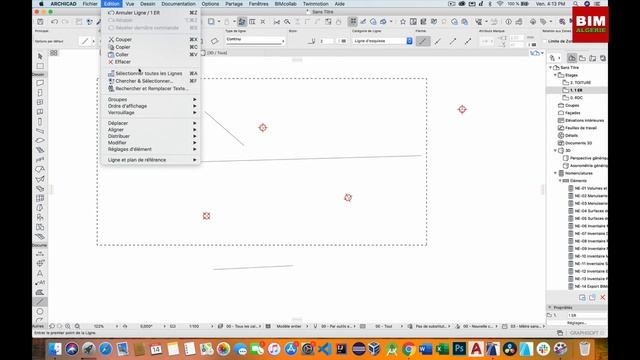Click the Options par défaut line settings button

85,41
